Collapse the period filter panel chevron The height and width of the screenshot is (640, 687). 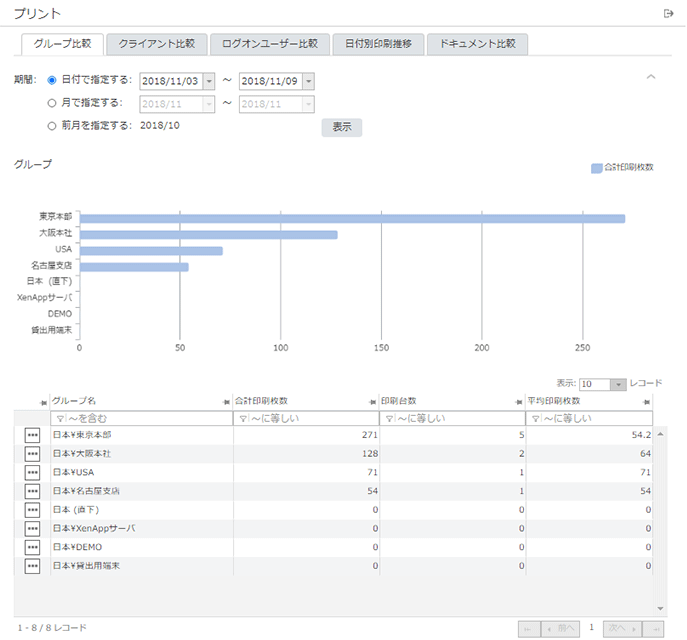point(651,77)
